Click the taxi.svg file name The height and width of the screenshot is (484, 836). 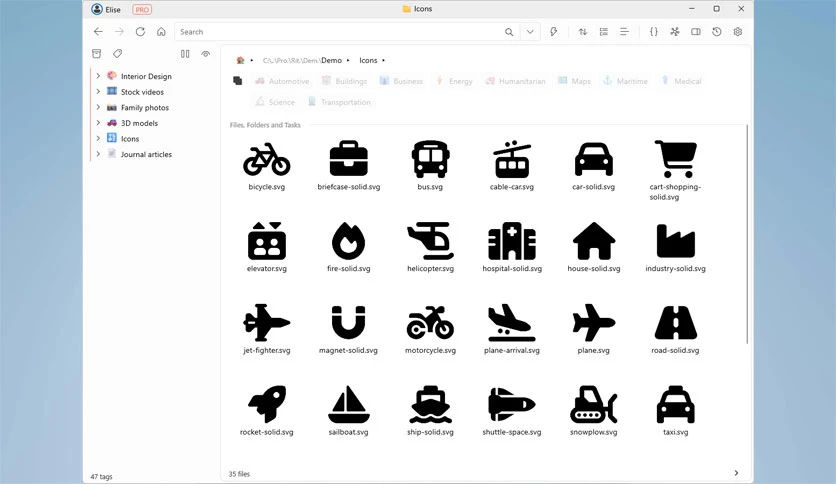tap(676, 432)
